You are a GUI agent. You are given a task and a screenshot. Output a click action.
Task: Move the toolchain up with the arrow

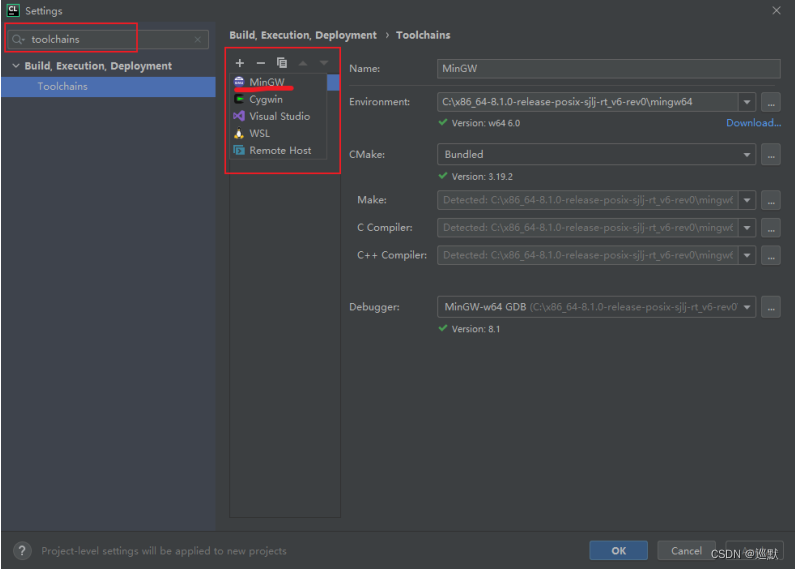click(x=303, y=63)
